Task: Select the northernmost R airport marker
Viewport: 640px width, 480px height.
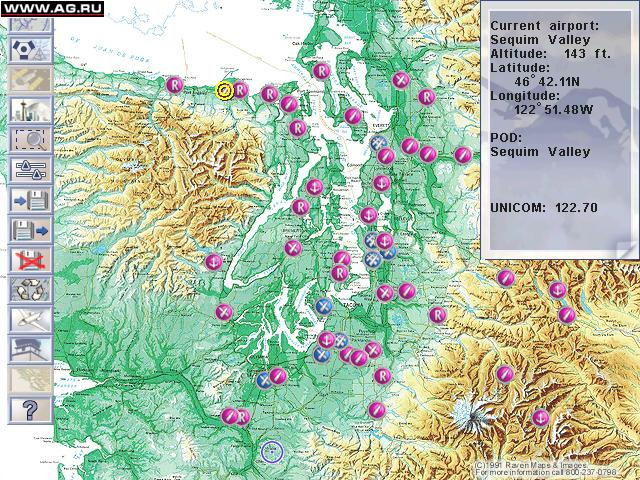Action: 322,71
